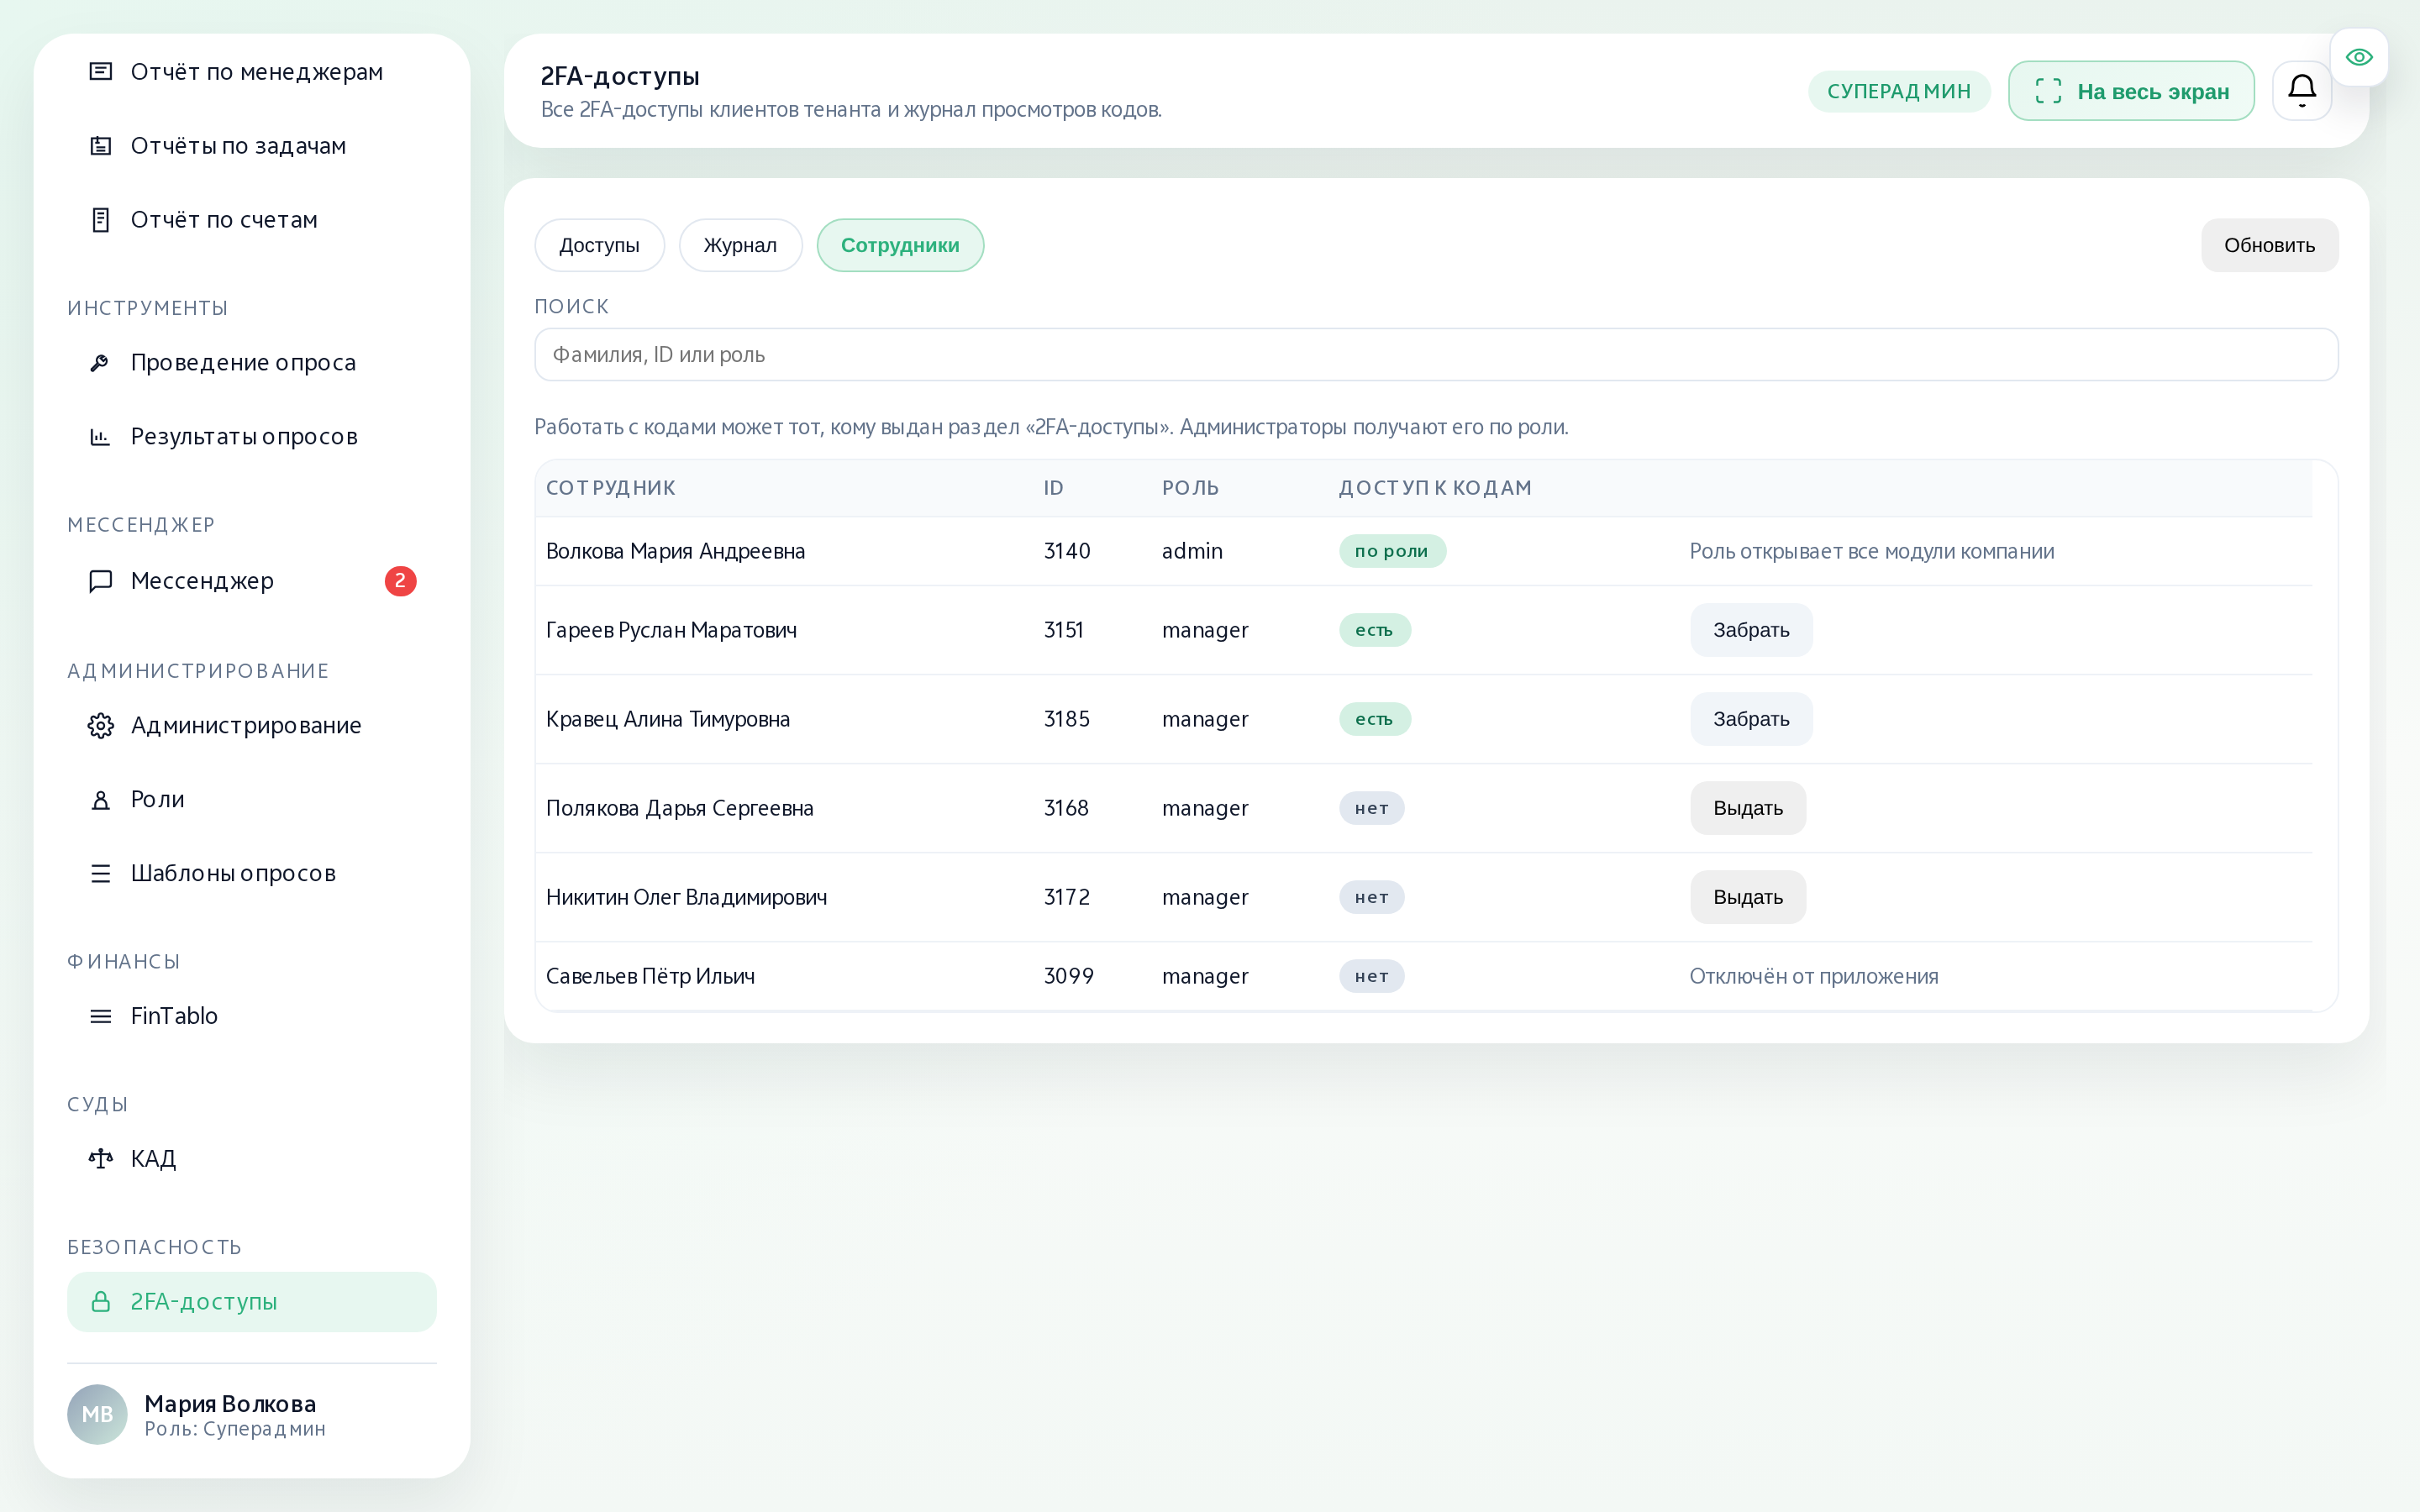Click the fullscreen brackets icon
The image size is (2420, 1512).
2048,91
